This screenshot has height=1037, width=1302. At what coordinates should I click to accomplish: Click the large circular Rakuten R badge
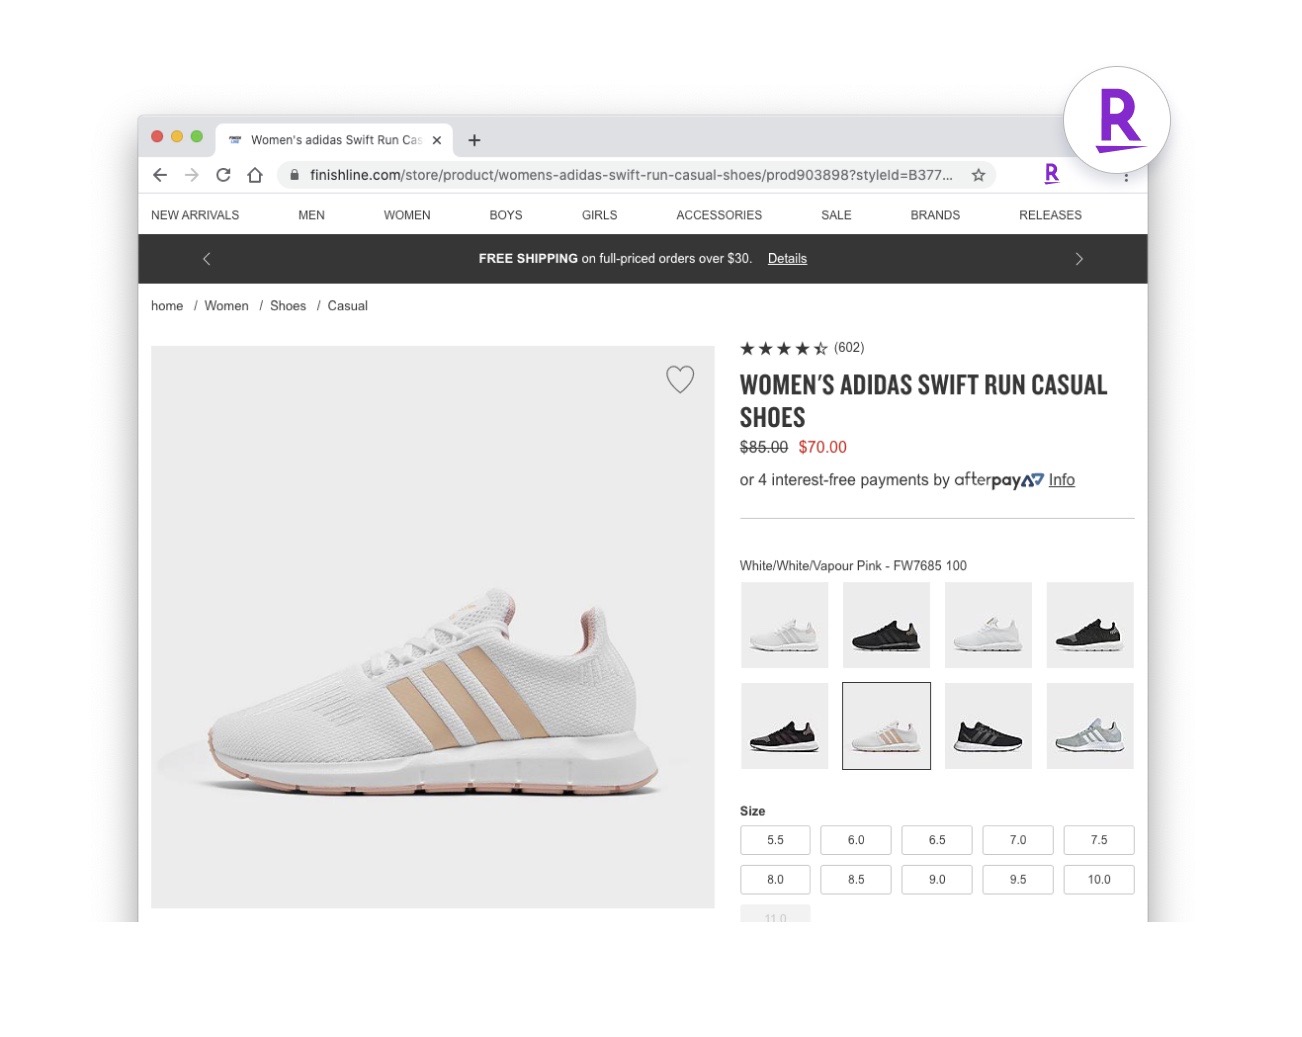point(1117,121)
